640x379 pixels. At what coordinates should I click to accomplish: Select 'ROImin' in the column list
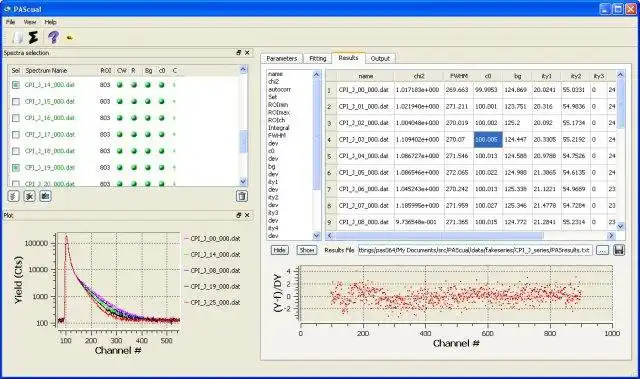pos(278,105)
